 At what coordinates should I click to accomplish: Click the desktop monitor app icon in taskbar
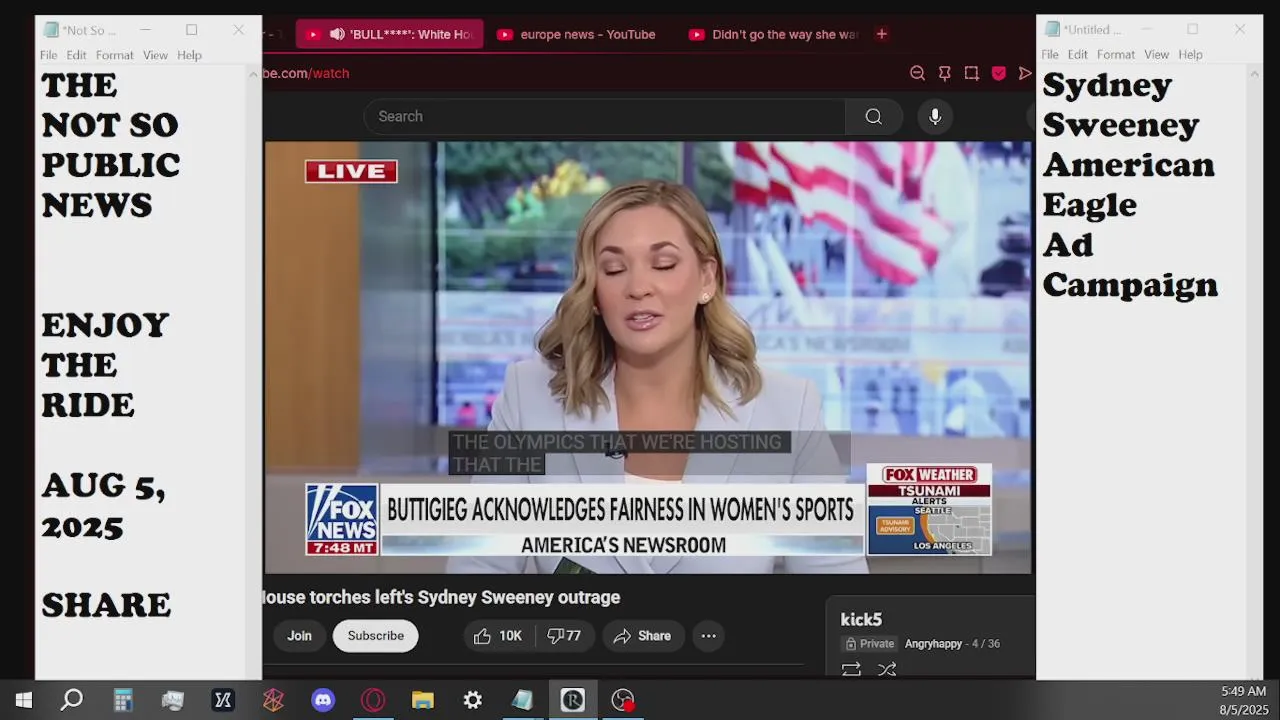point(173,700)
